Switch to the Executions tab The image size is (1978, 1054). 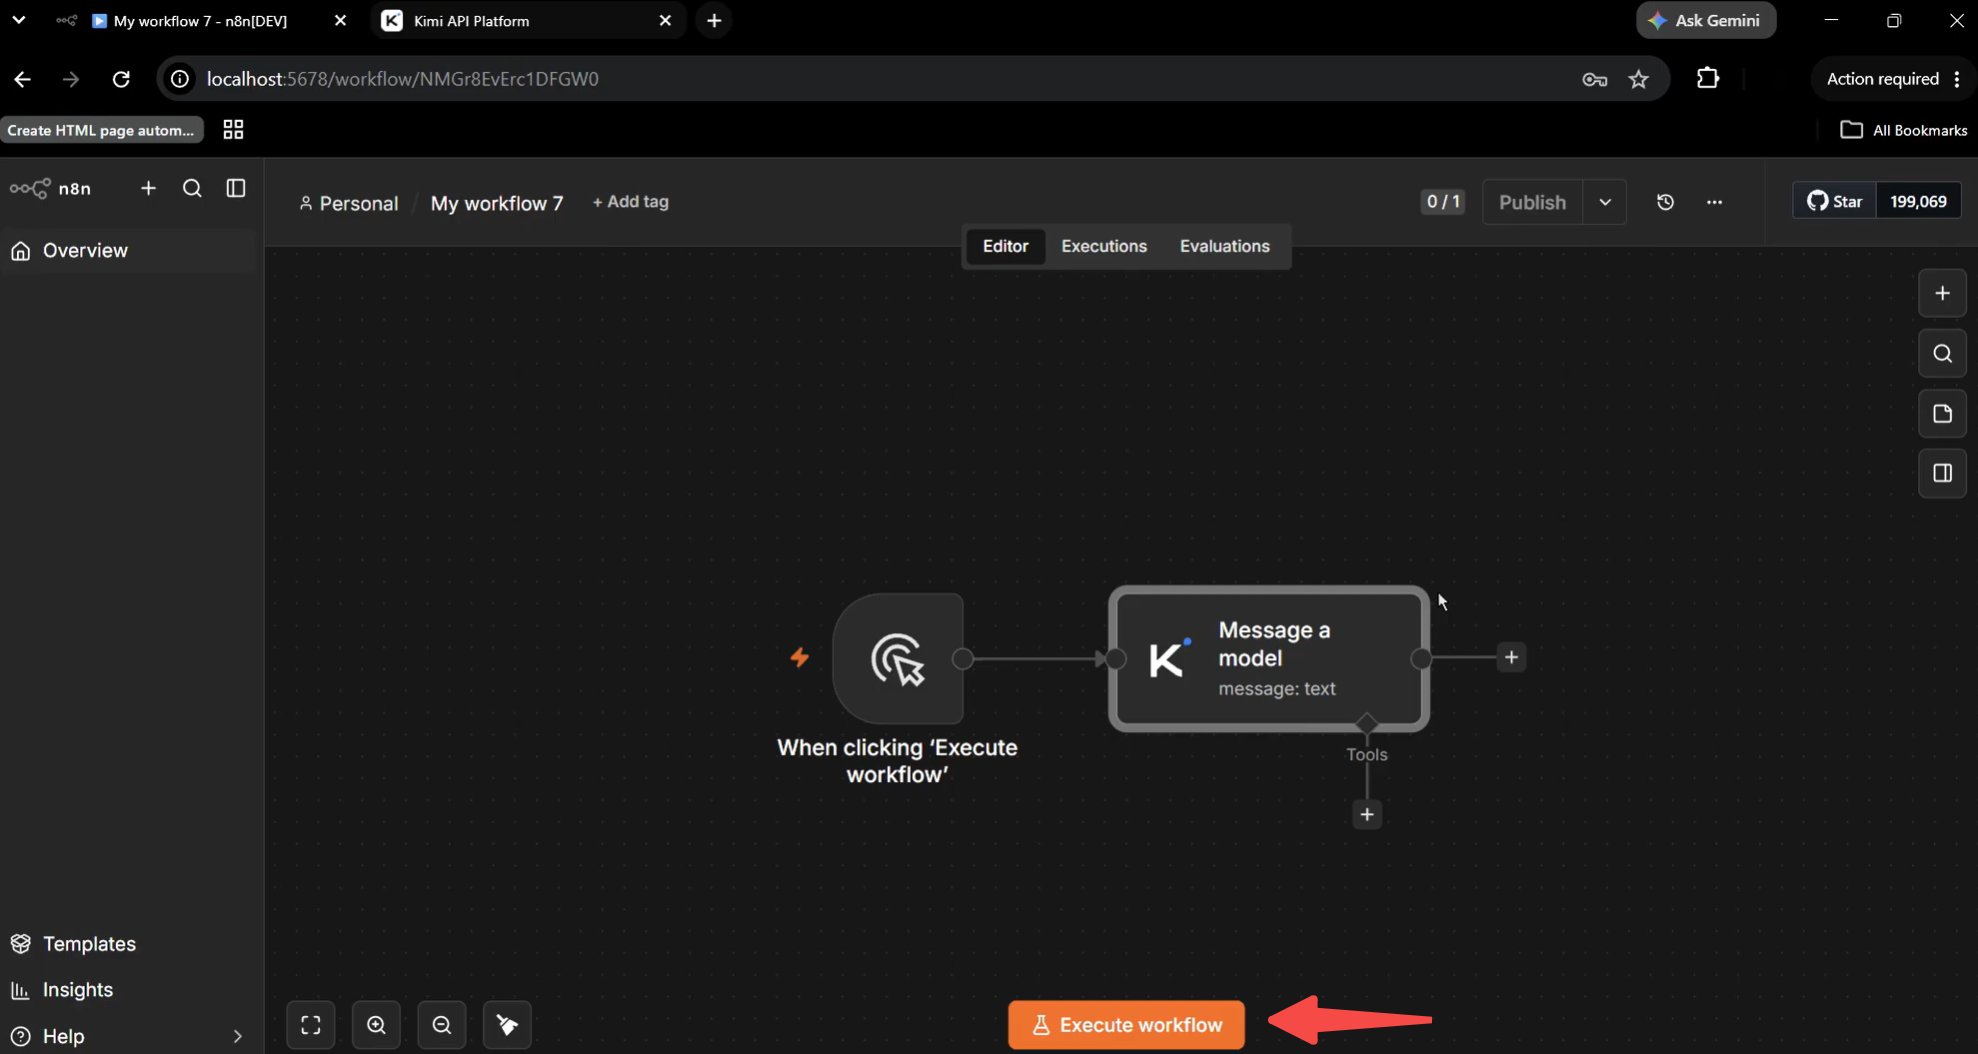pos(1104,246)
